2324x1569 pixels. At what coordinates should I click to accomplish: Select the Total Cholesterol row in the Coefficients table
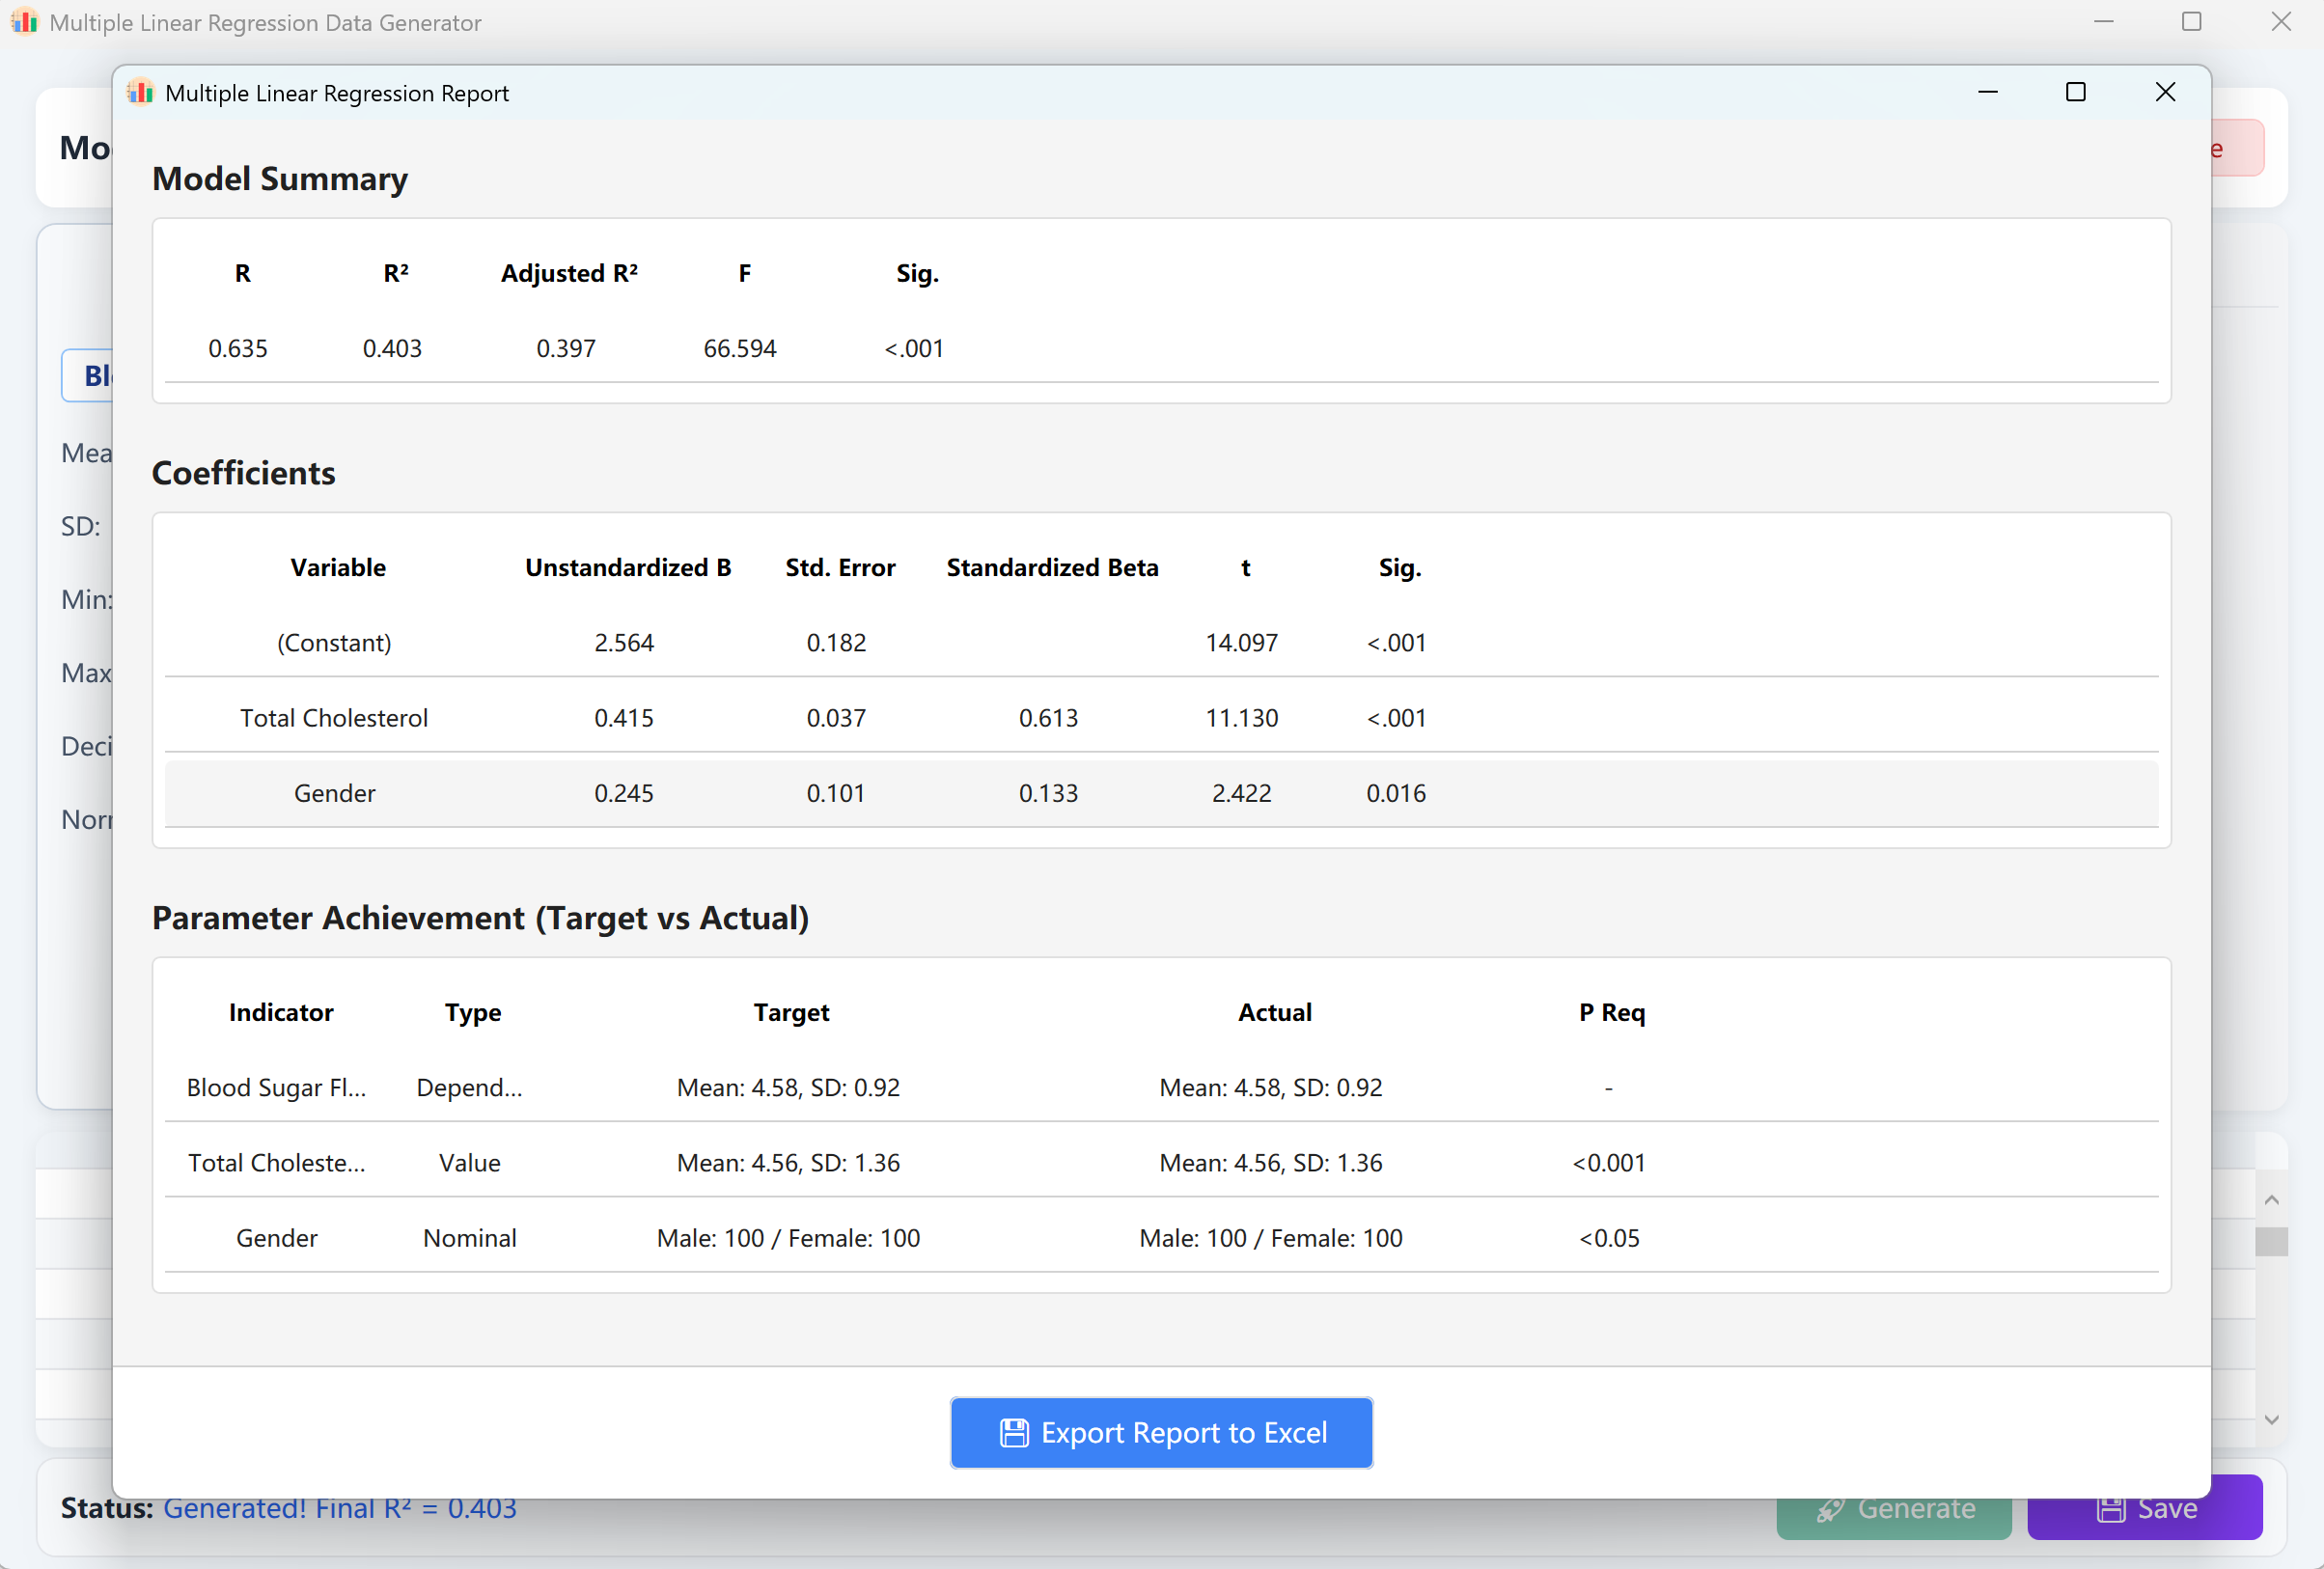coord(1161,717)
